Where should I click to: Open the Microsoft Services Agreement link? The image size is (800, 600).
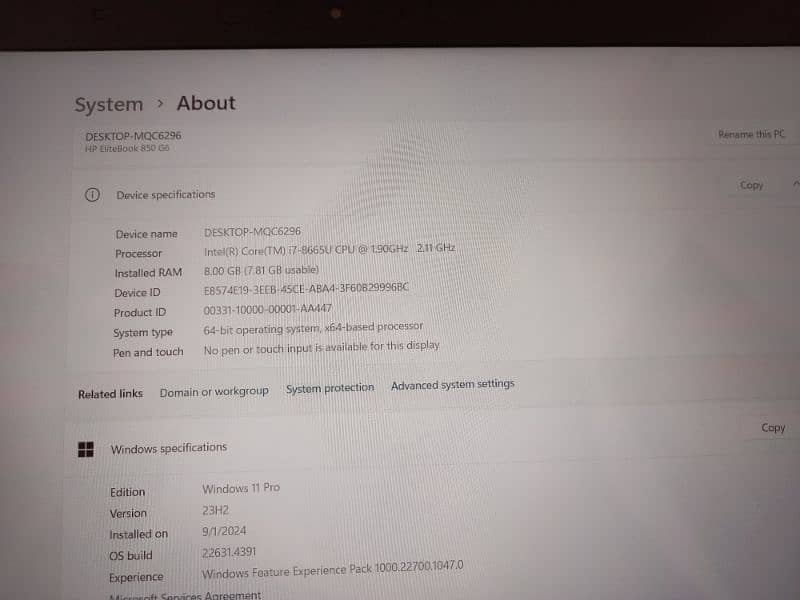point(185,595)
